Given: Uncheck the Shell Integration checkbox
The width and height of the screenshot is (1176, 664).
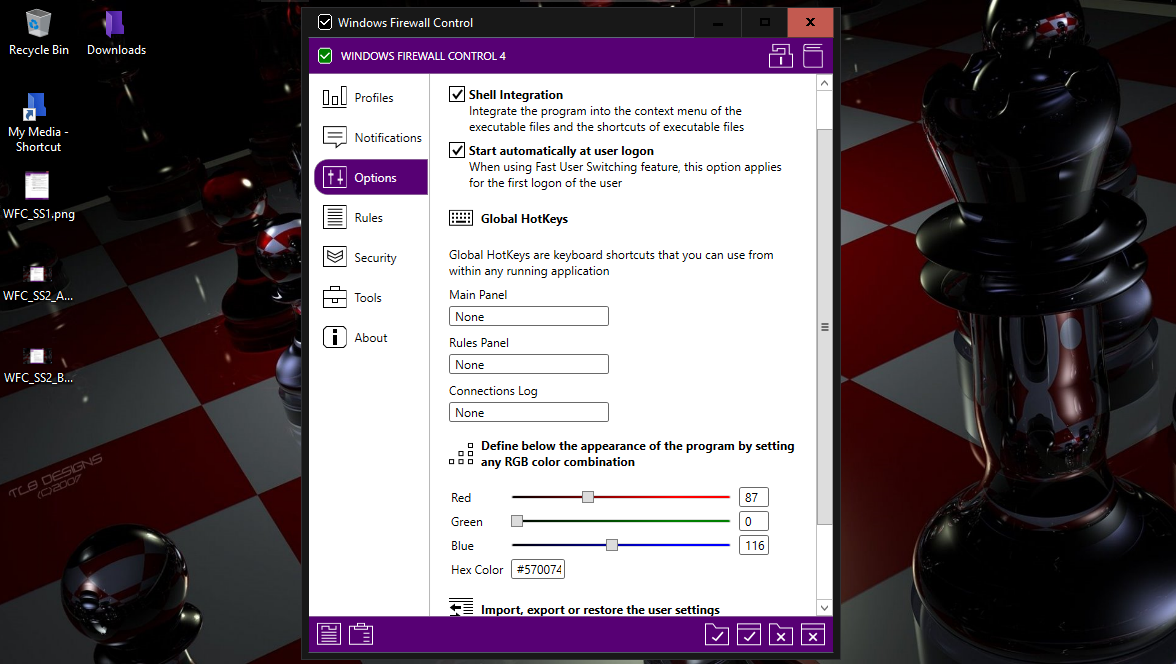Looking at the screenshot, I should click(457, 95).
